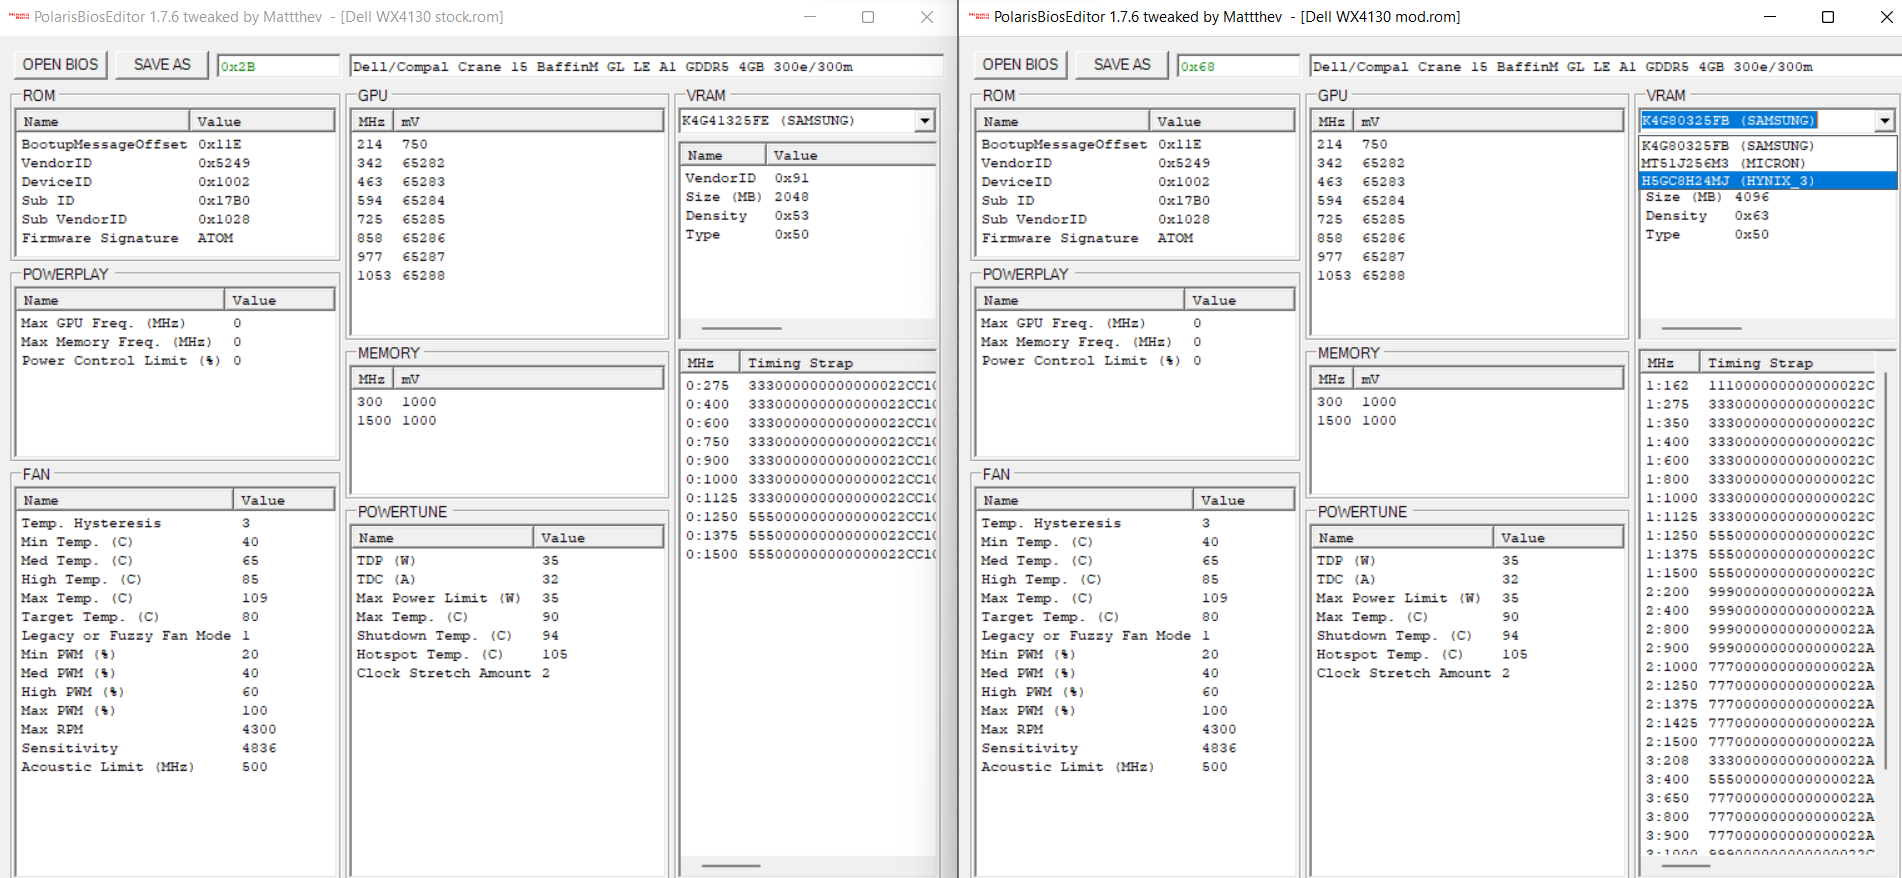Select Firmware Signature row in mod.rom window
The width and height of the screenshot is (1902, 878).
(1136, 238)
